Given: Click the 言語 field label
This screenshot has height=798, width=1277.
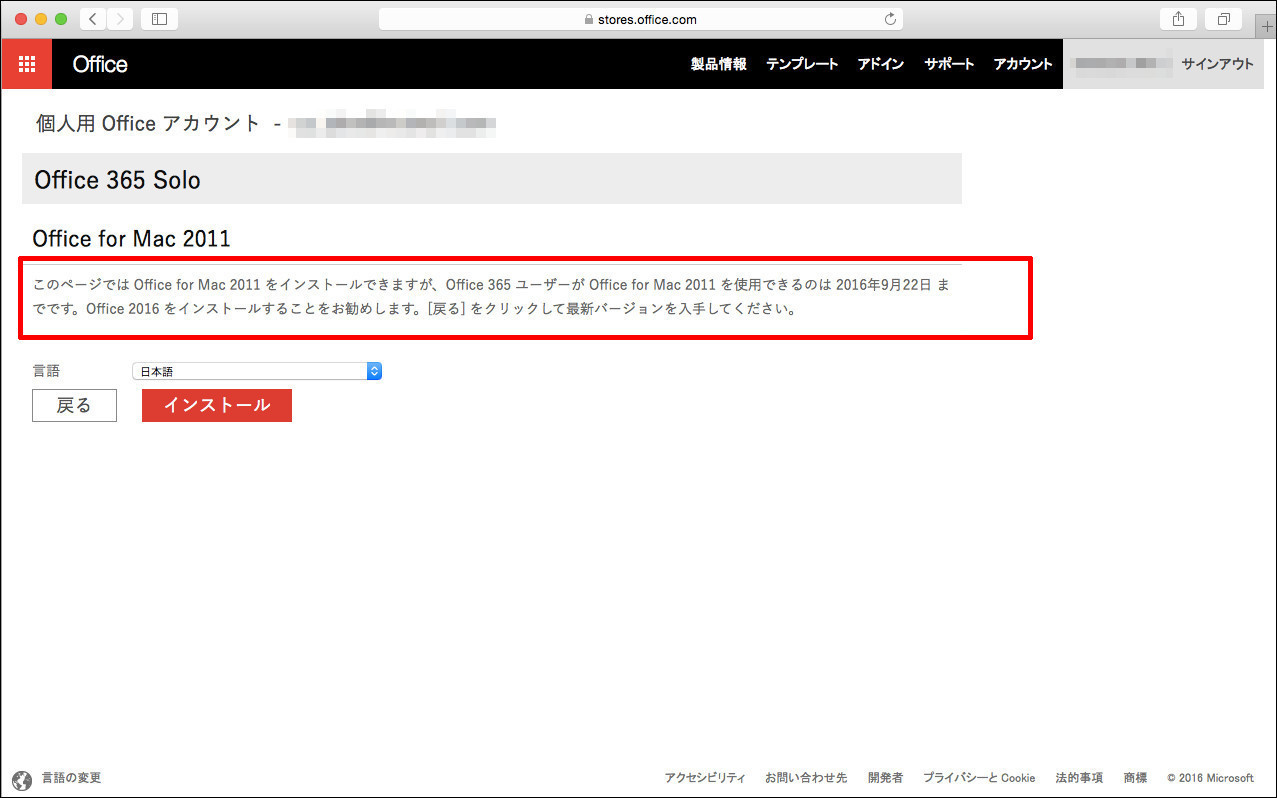Looking at the screenshot, I should [x=46, y=371].
